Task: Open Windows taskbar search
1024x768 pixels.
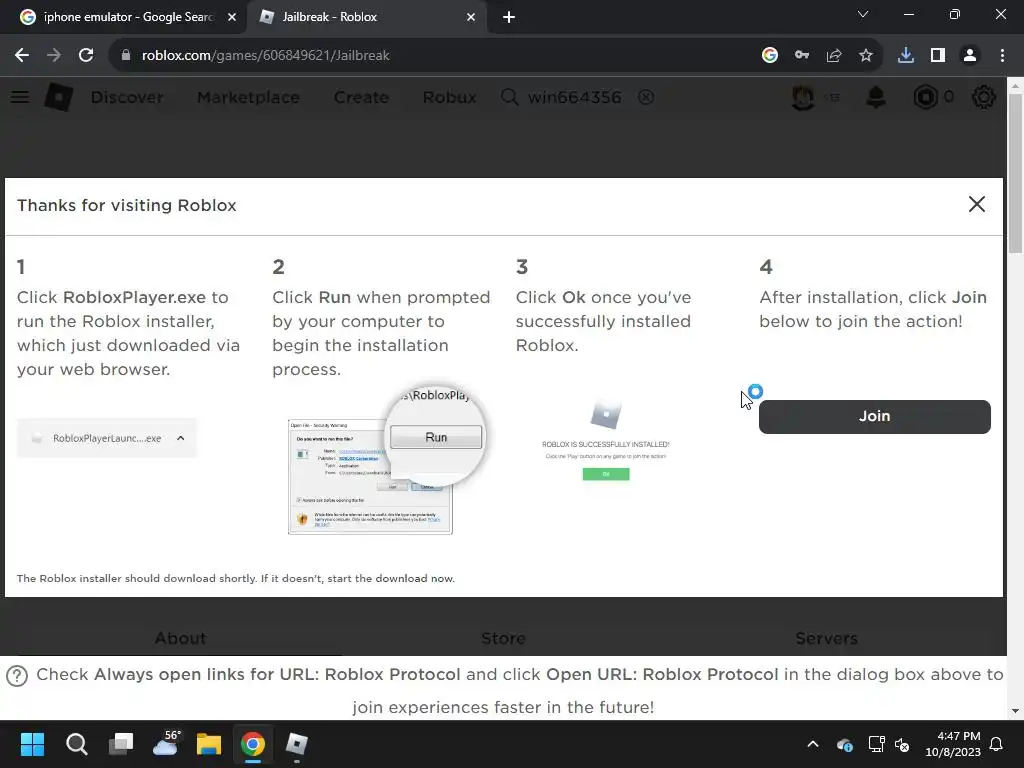Action: pos(76,744)
